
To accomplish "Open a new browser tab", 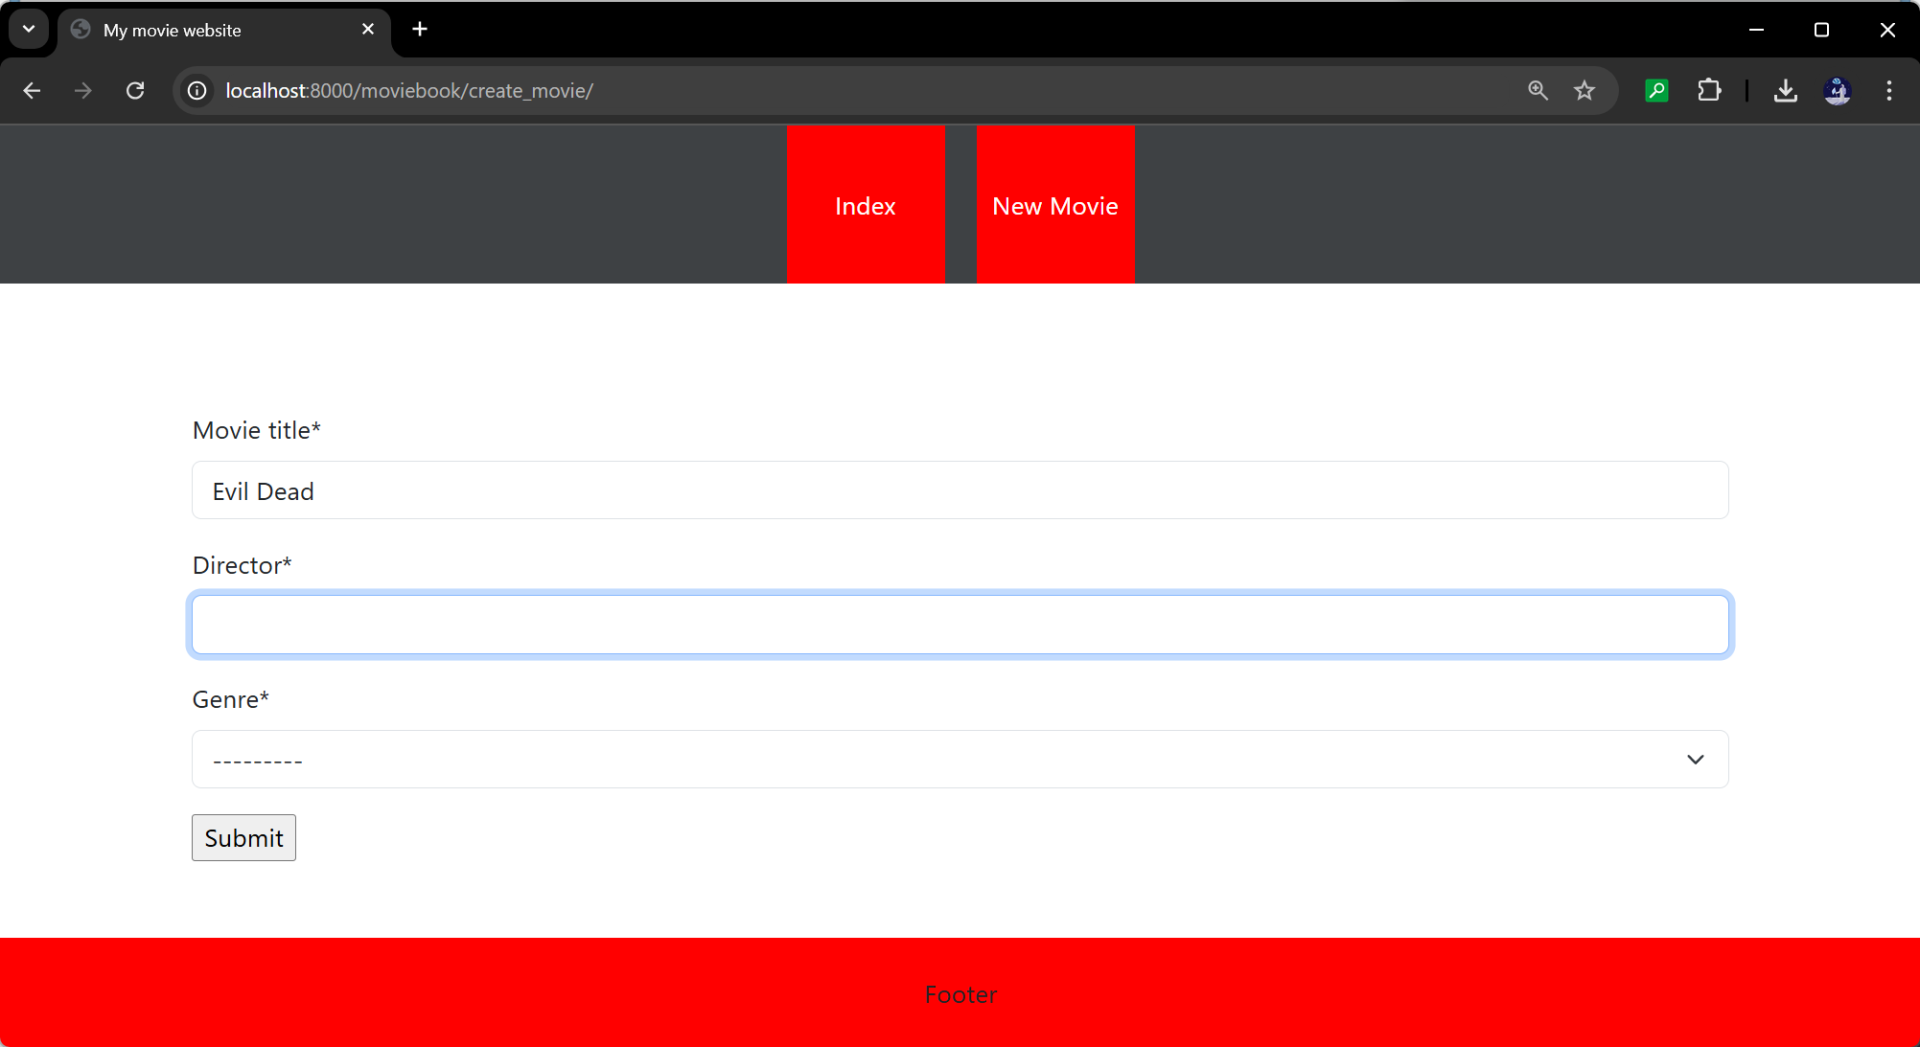I will point(420,29).
